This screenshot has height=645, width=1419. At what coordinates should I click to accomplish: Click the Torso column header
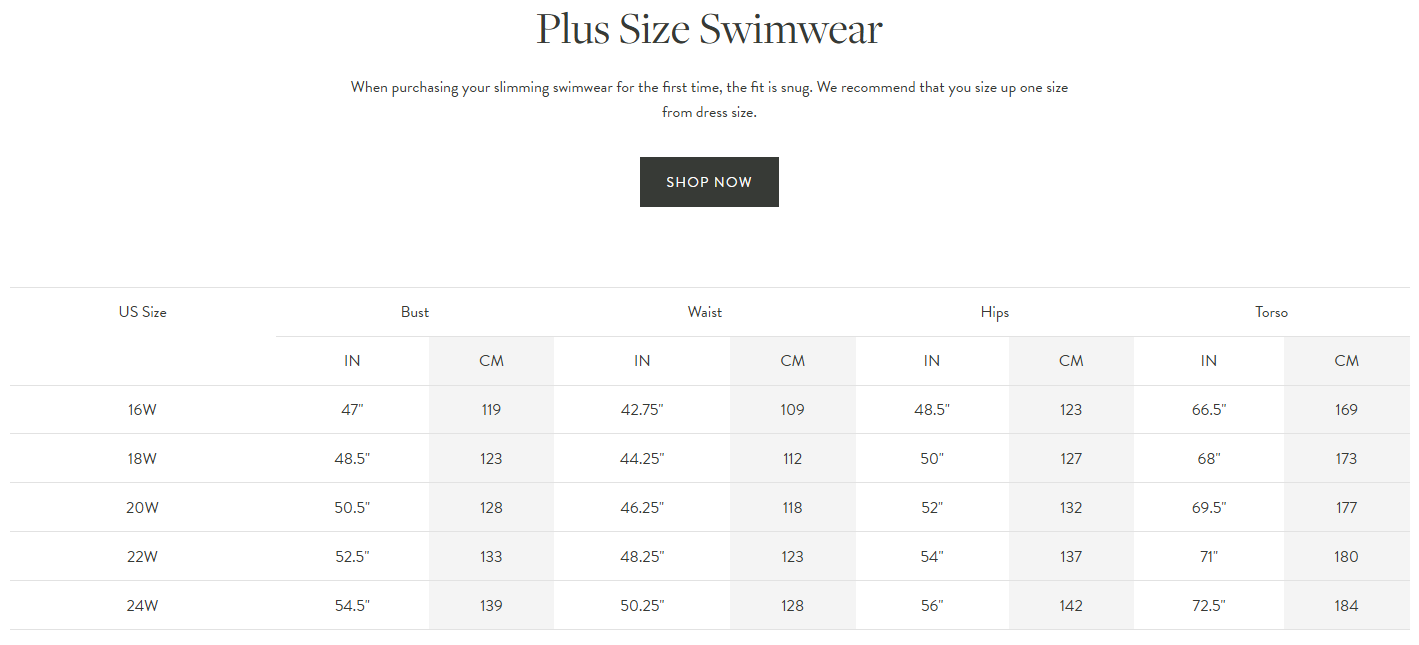[x=1271, y=311]
